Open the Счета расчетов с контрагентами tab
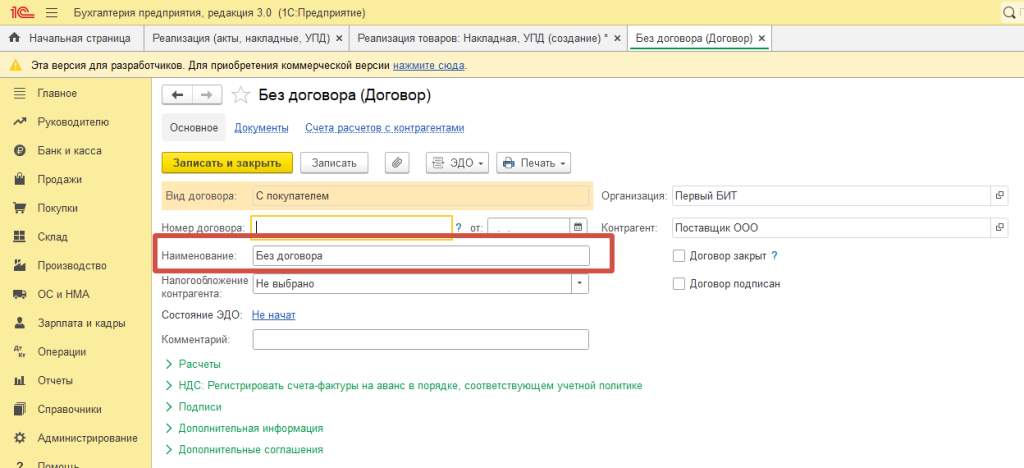1024x468 pixels. pyautogui.click(x=384, y=128)
